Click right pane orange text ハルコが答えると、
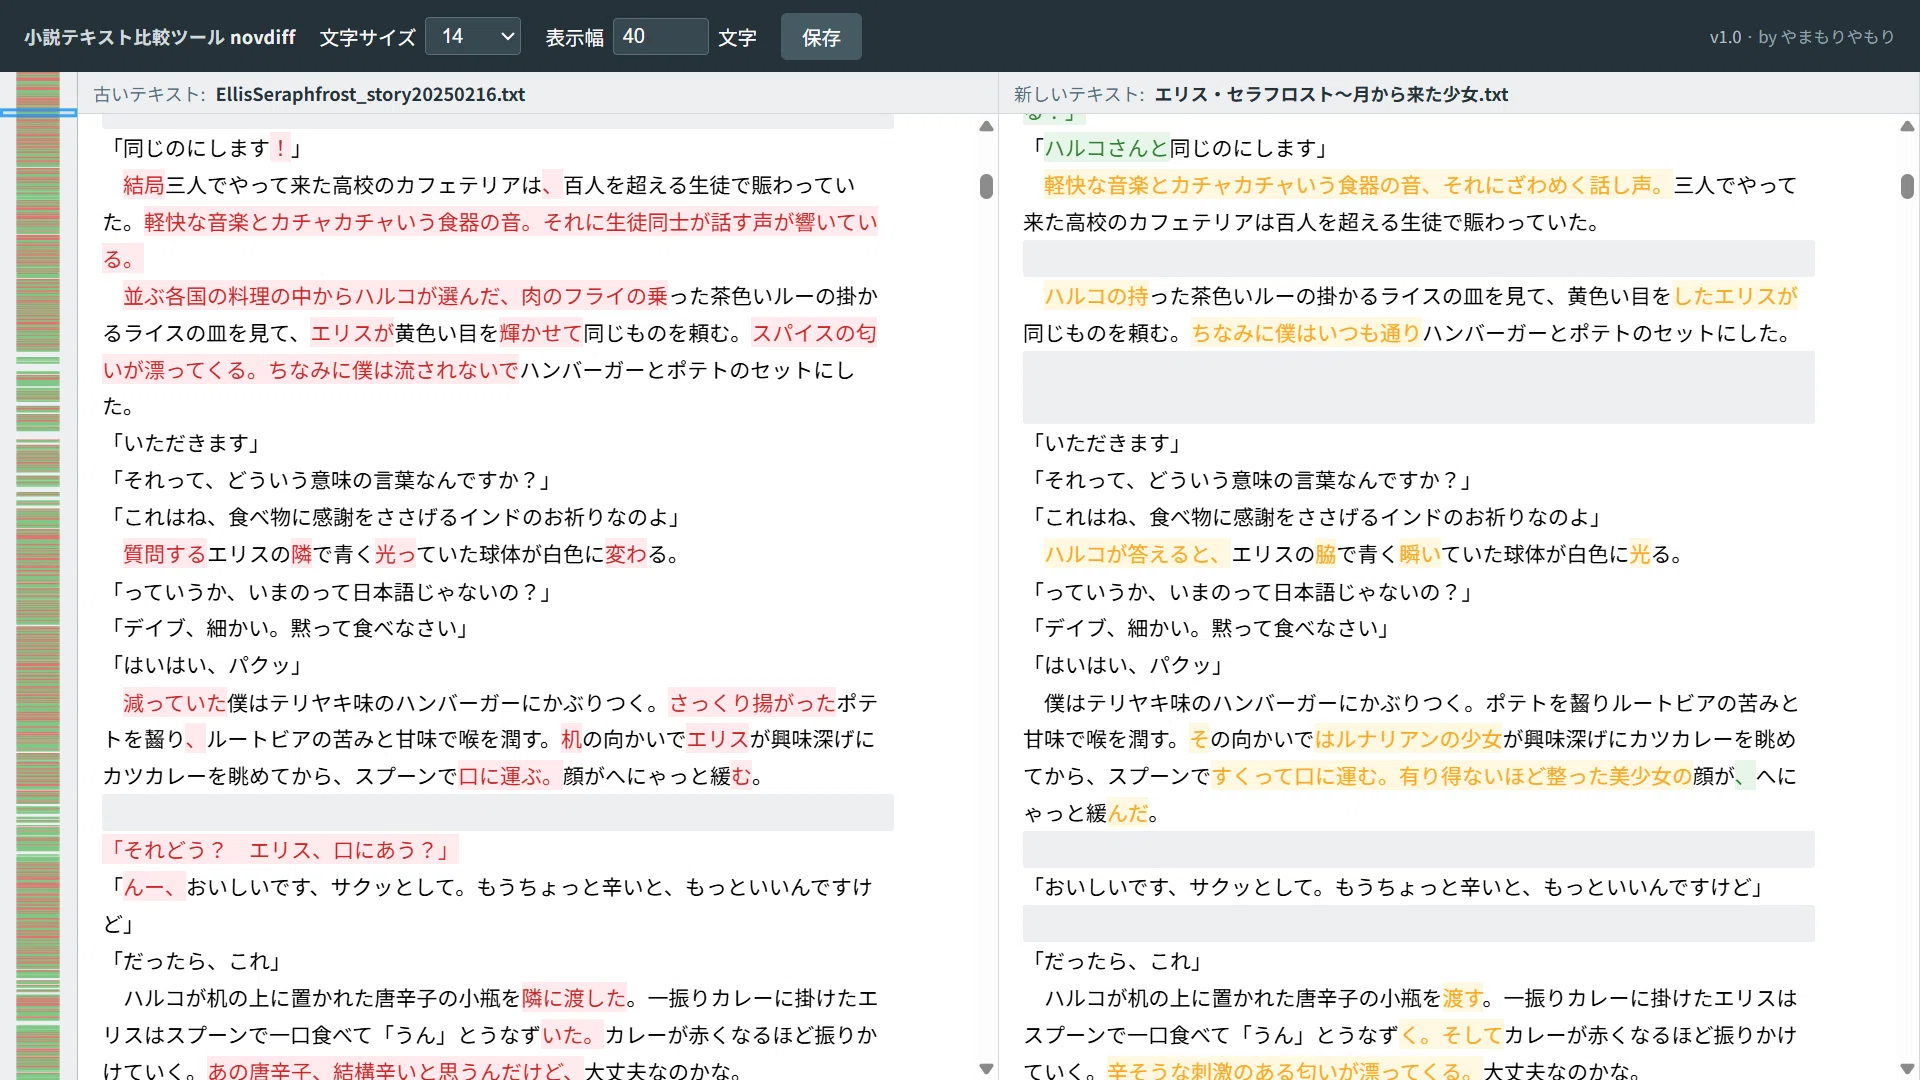The height and width of the screenshot is (1080, 1920). pos(1137,554)
